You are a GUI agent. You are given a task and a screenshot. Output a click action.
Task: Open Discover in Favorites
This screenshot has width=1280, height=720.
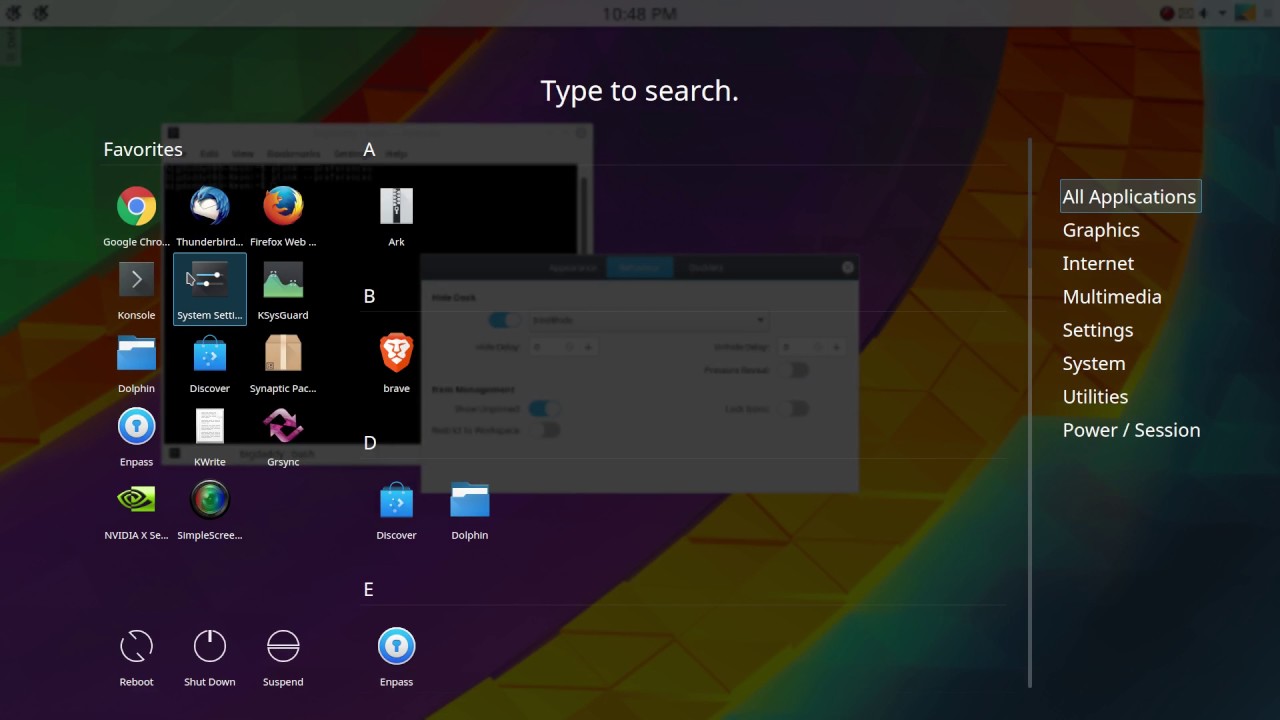209,362
